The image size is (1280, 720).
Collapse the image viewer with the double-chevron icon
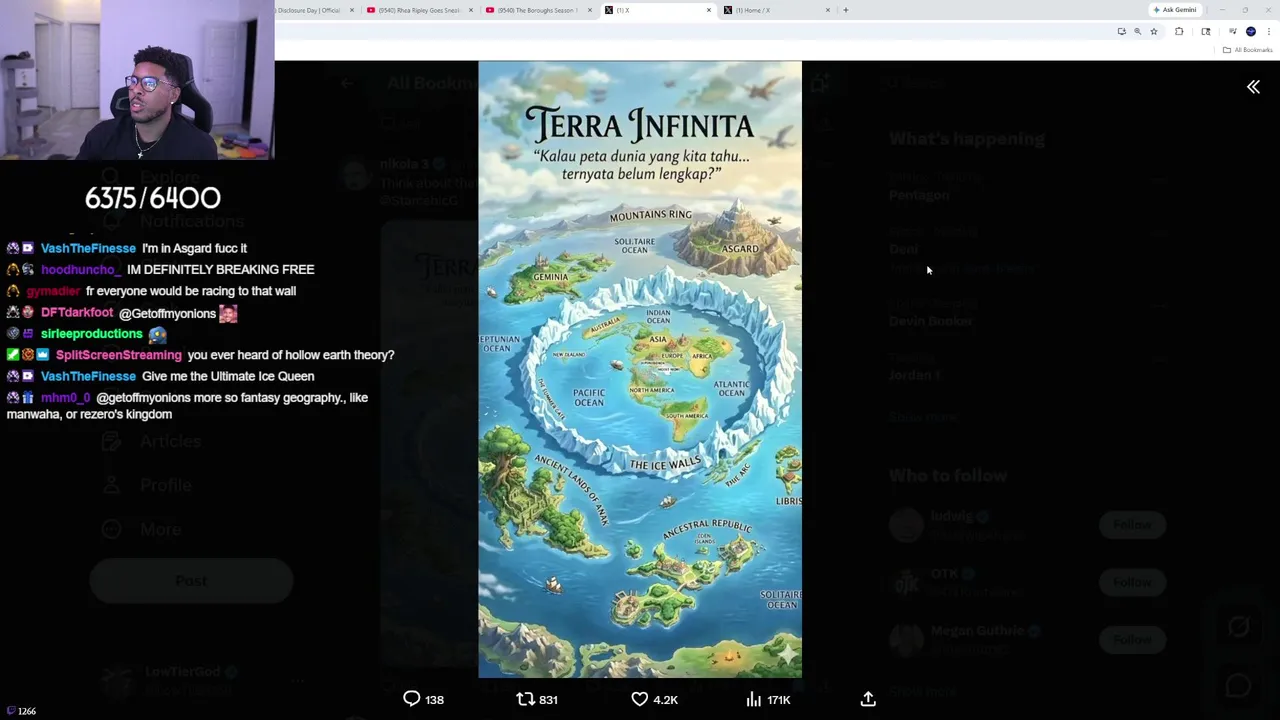click(x=1253, y=87)
